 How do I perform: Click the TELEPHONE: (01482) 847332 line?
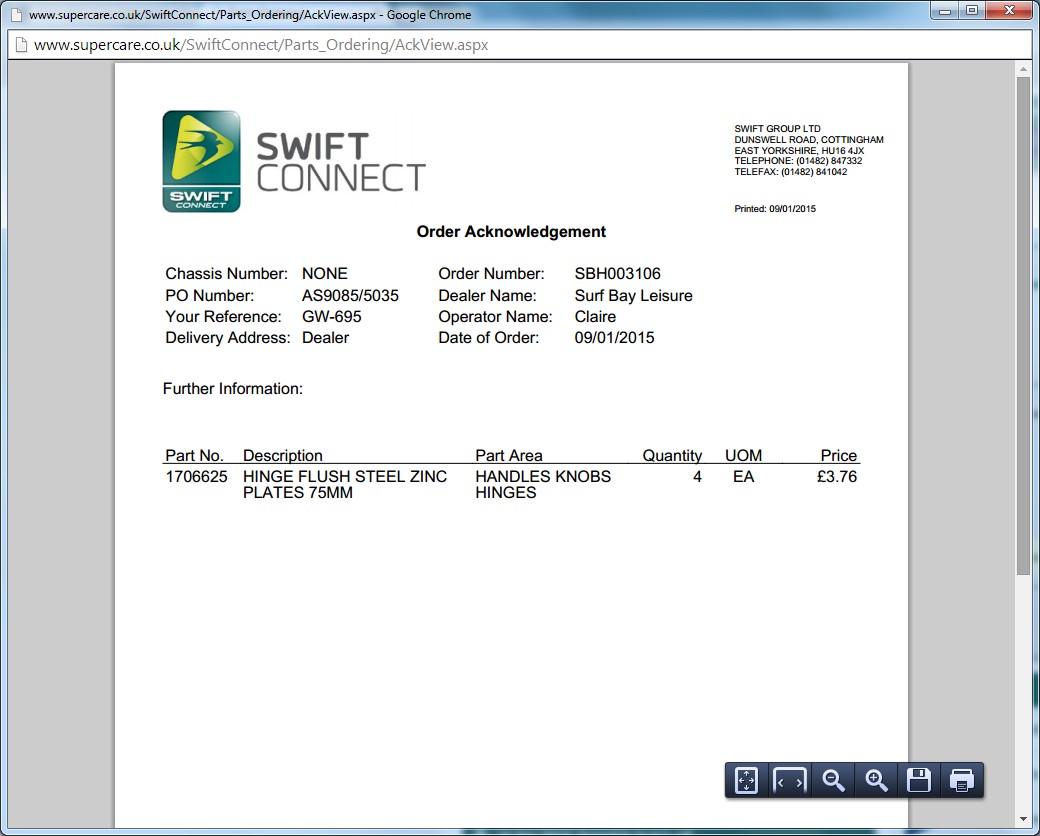pyautogui.click(x=798, y=161)
